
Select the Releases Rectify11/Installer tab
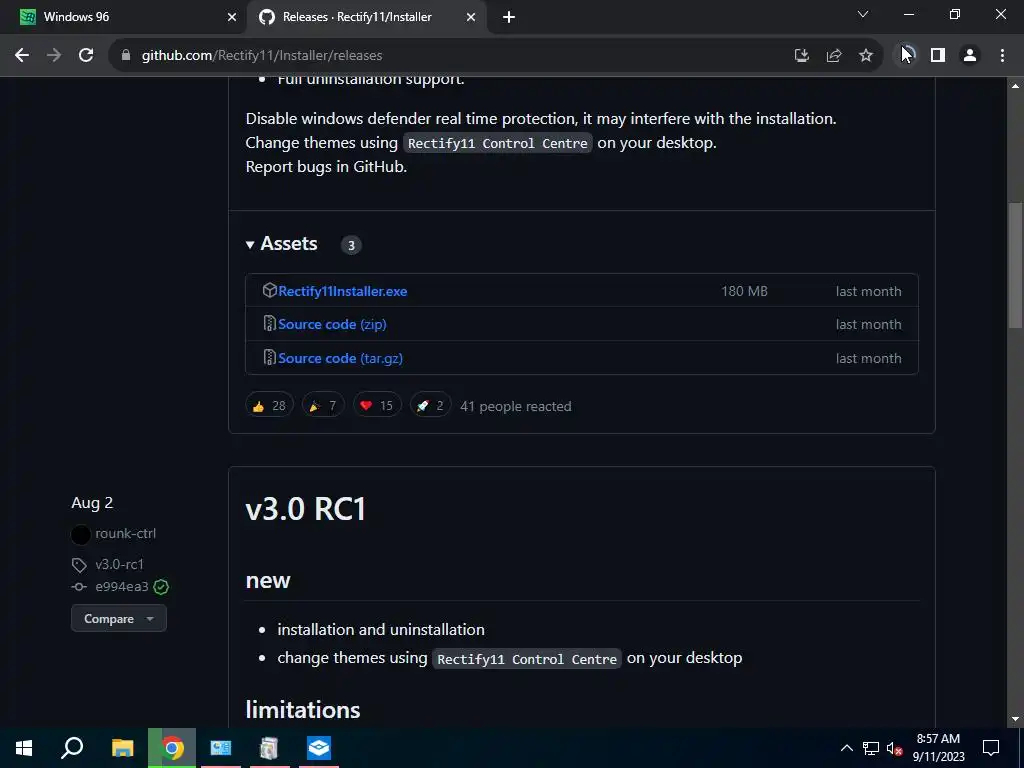click(x=366, y=17)
